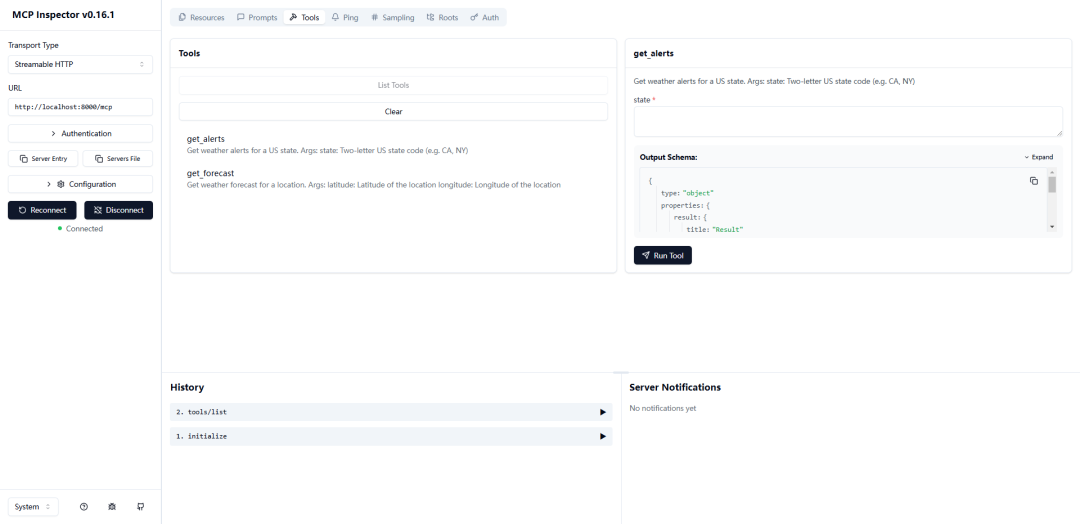Expand the Authentication section

coord(81,133)
